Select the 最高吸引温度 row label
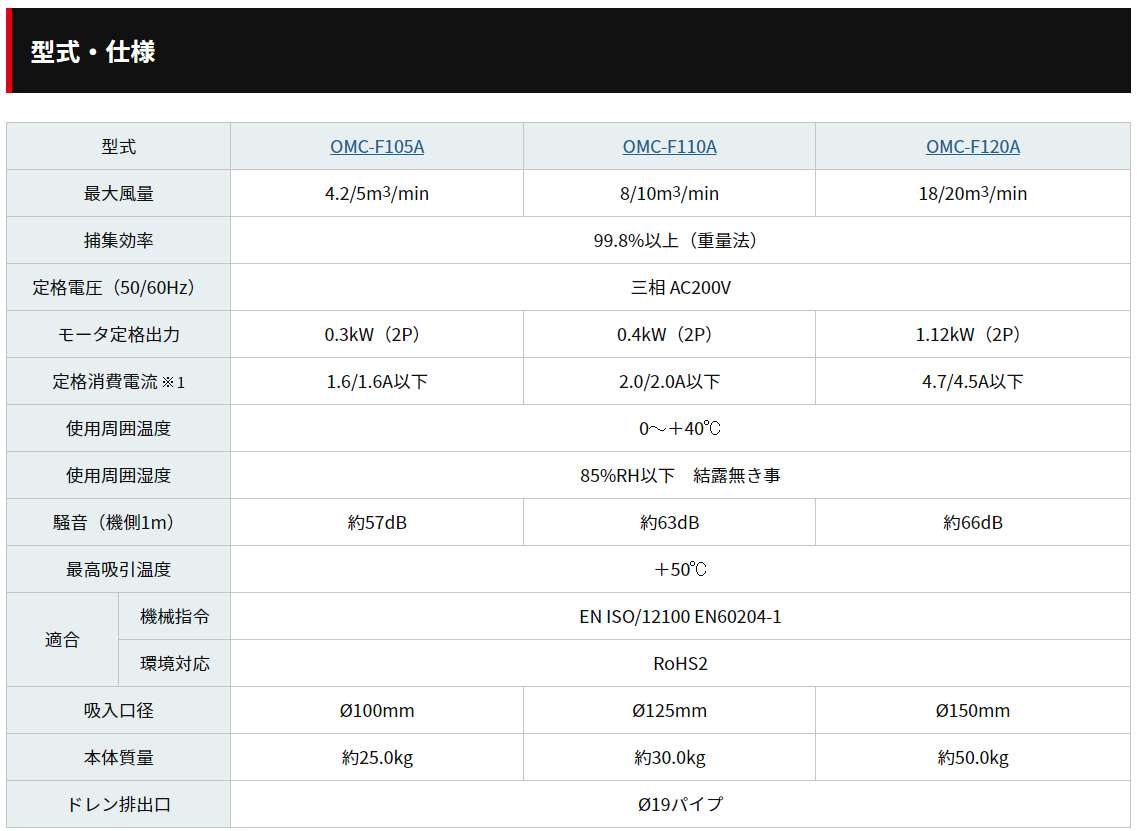This screenshot has height=831, width=1137. [x=119, y=569]
